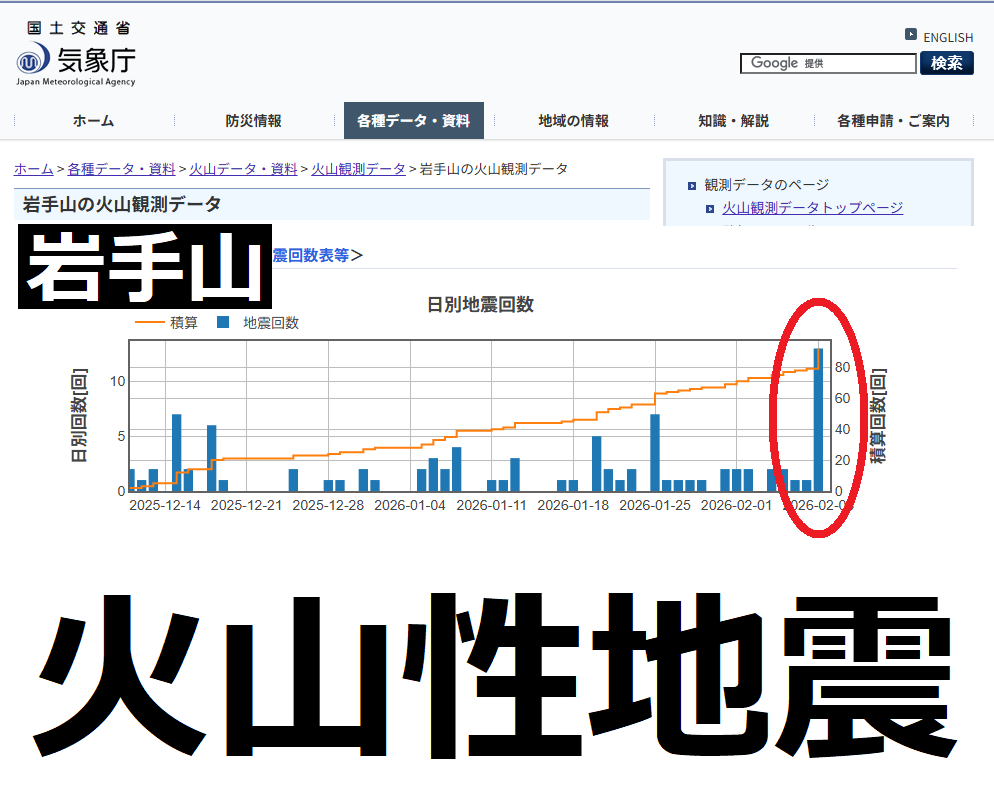Toggle the 積算 orange line legend entry
Image resolution: width=994 pixels, height=796 pixels.
(x=167, y=322)
